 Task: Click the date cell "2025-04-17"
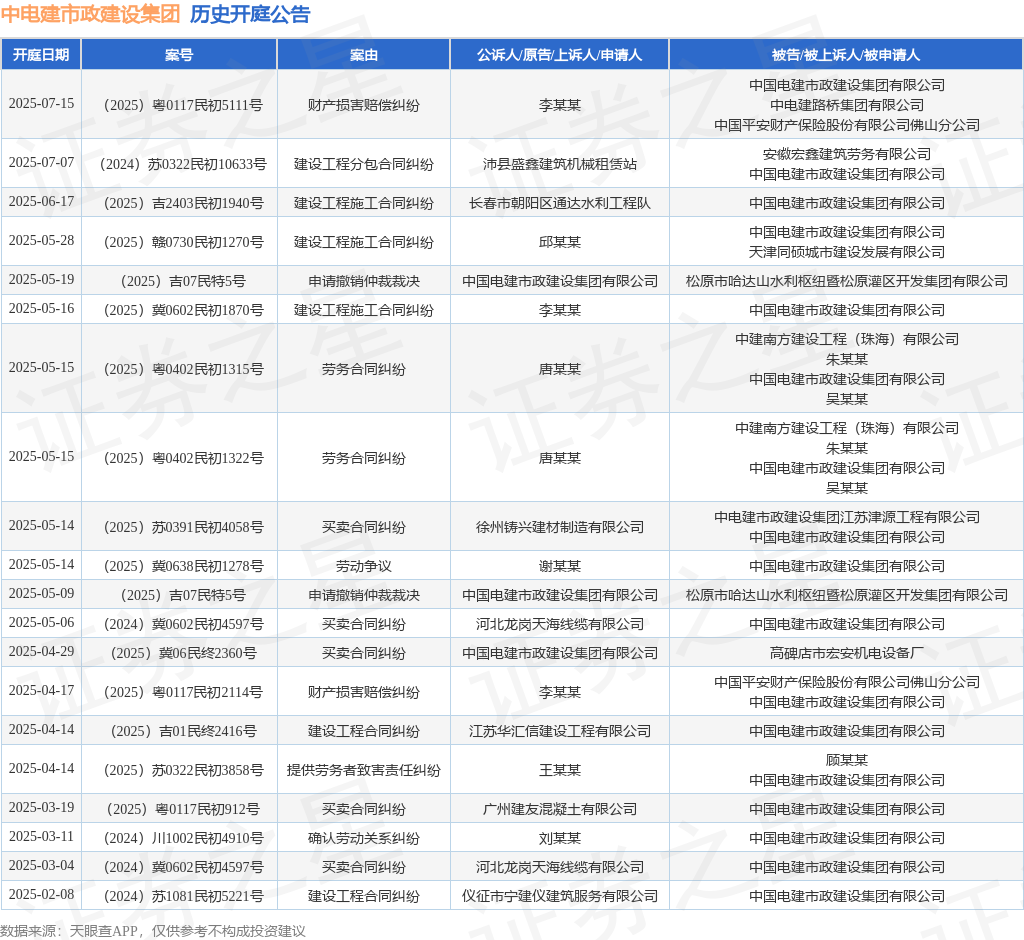pos(41,690)
